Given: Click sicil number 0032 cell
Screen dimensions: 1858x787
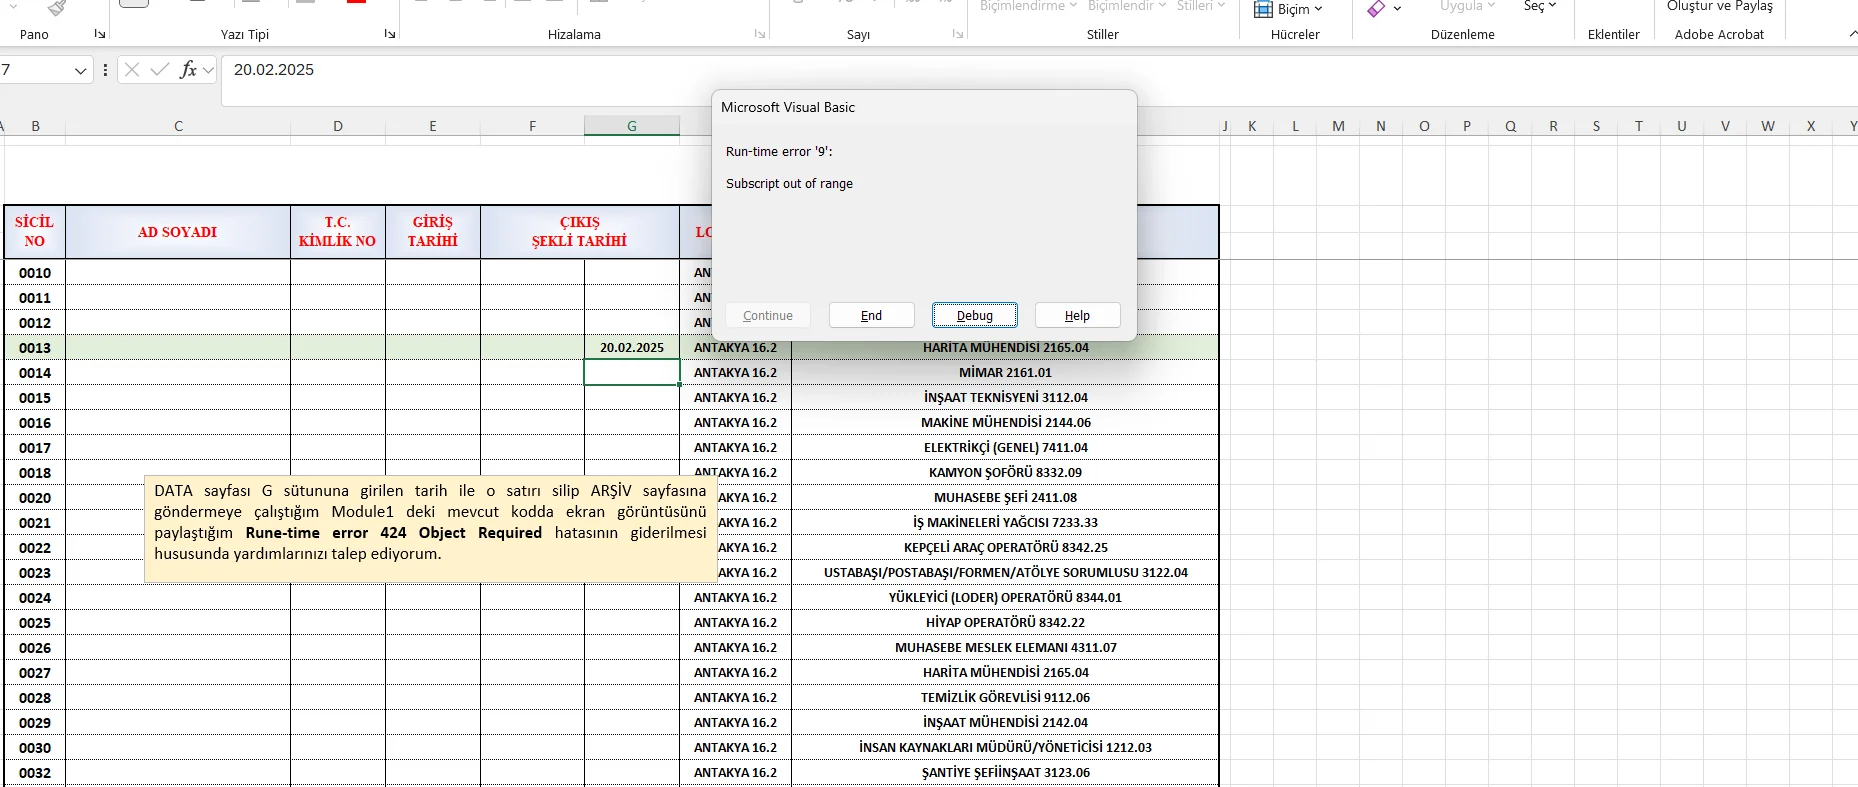Looking at the screenshot, I should coord(35,773).
